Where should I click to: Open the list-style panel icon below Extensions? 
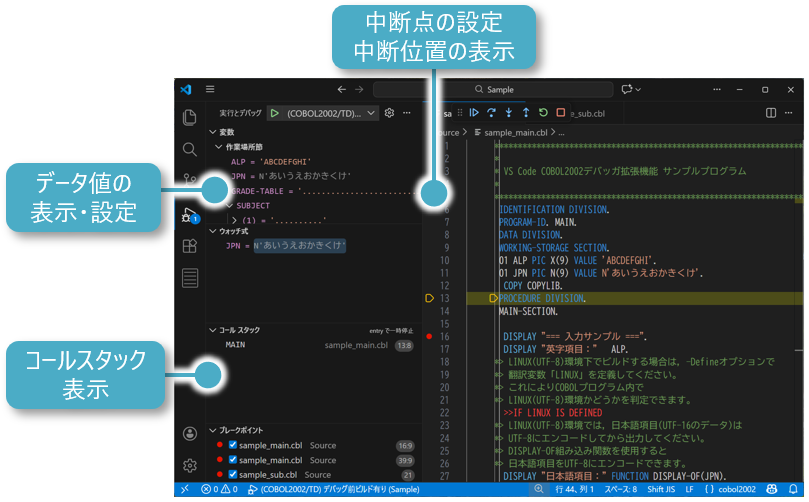click(x=190, y=278)
